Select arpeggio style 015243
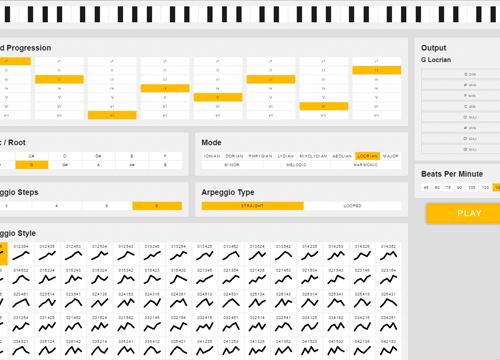 74,277
